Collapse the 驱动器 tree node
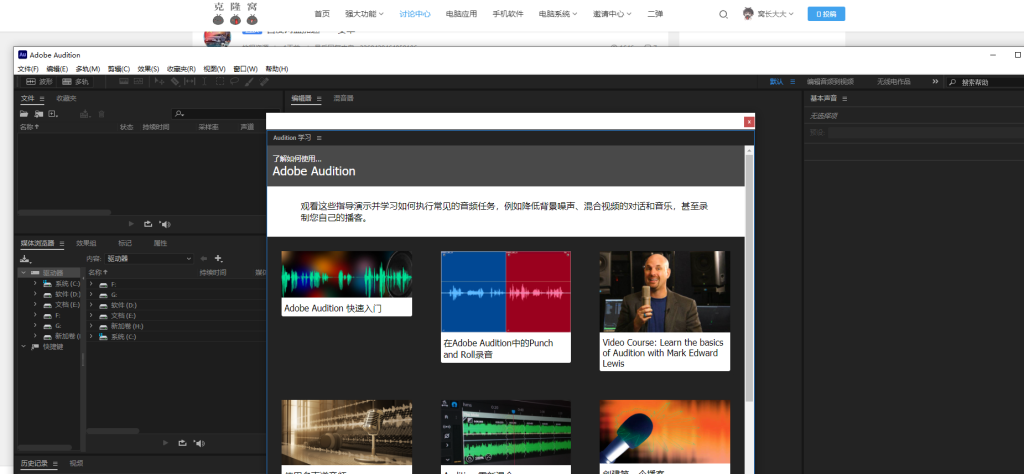Screen dimensions: 1024x474 click(24, 273)
